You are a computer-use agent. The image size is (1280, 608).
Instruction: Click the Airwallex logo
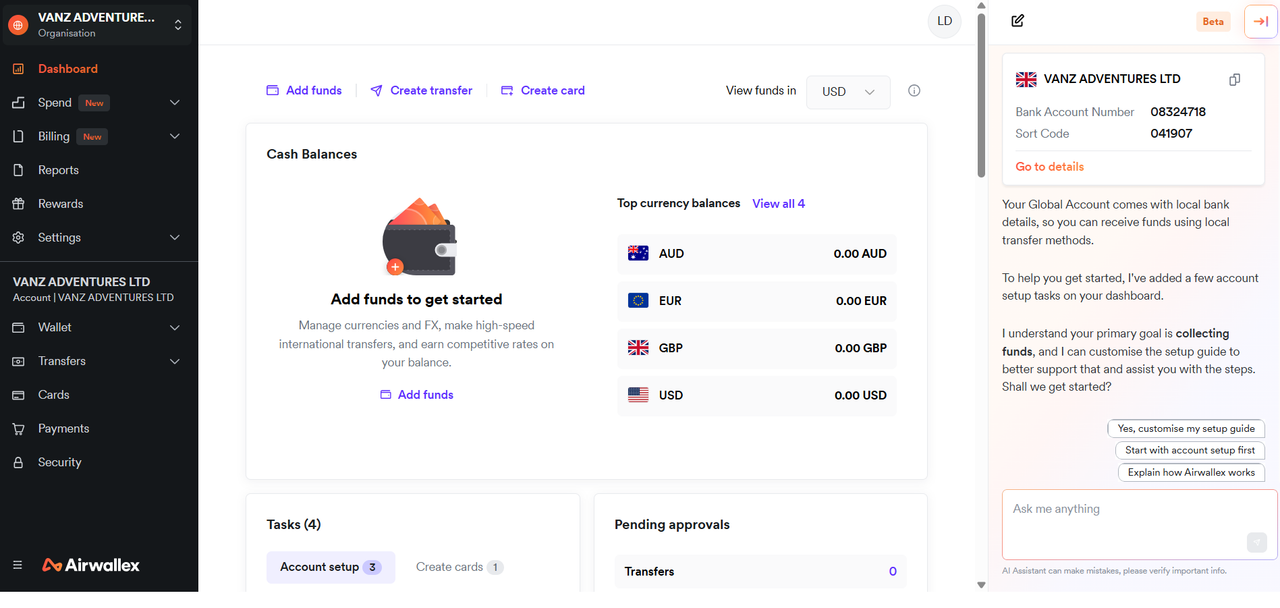[x=91, y=565]
